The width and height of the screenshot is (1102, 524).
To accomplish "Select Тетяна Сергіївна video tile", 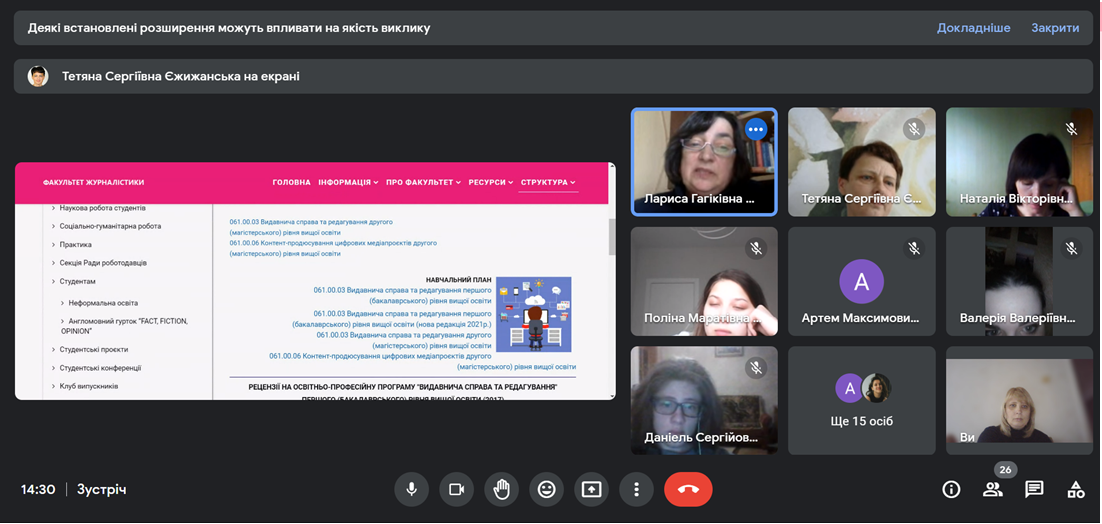I will (862, 162).
